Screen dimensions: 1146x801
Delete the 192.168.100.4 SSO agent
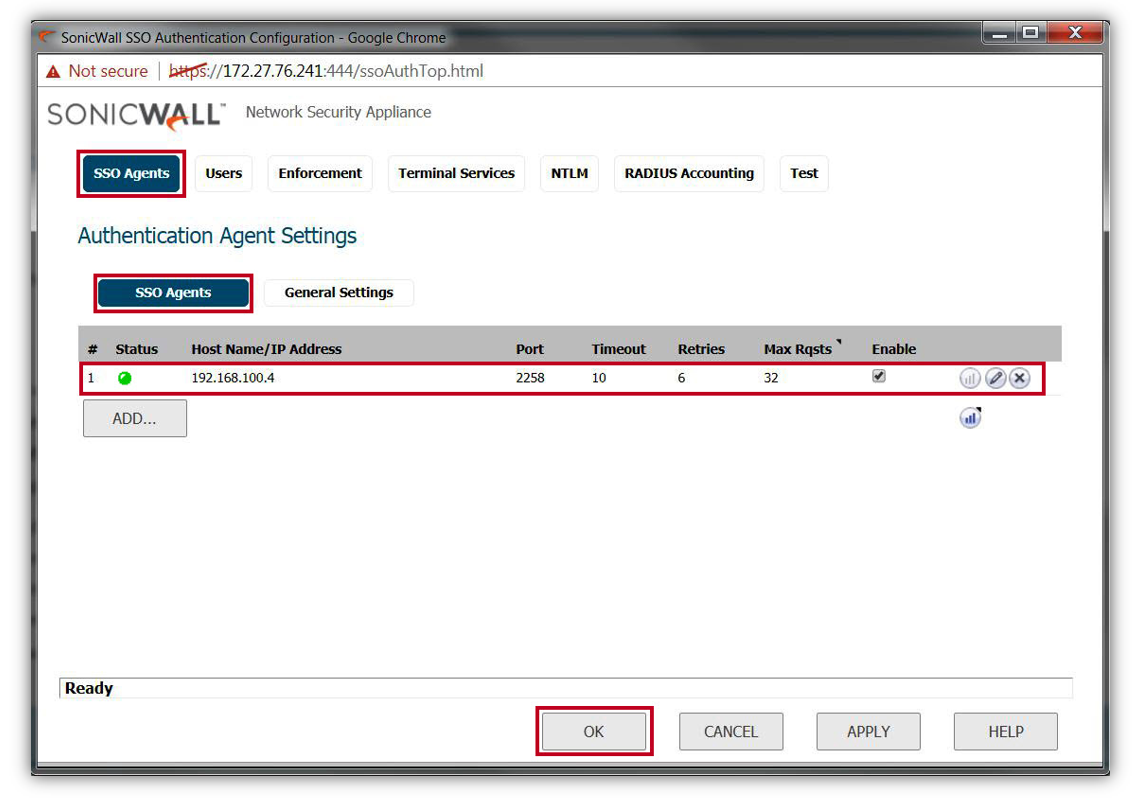1020,378
